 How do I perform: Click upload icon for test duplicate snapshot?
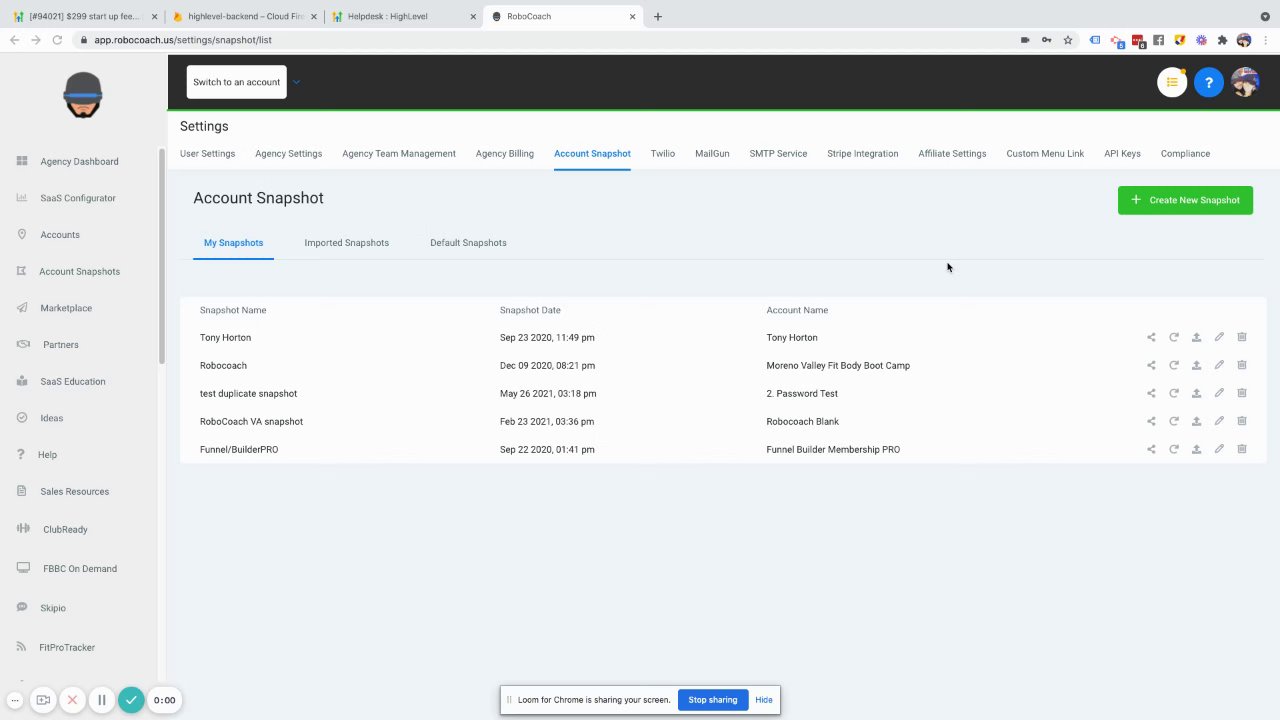click(x=1196, y=393)
